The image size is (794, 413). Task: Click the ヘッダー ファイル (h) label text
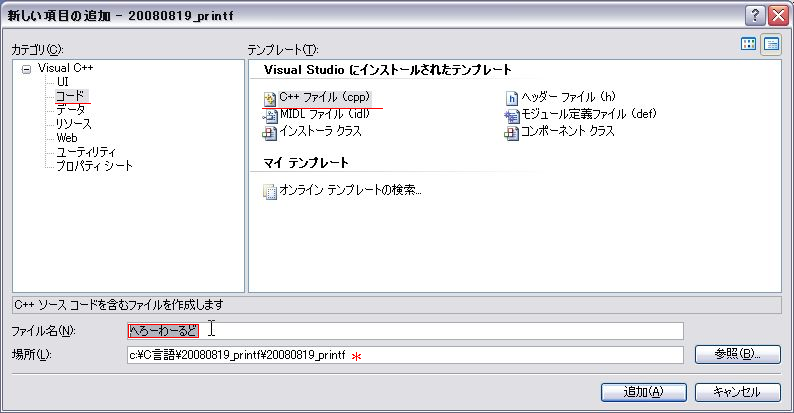click(x=569, y=97)
